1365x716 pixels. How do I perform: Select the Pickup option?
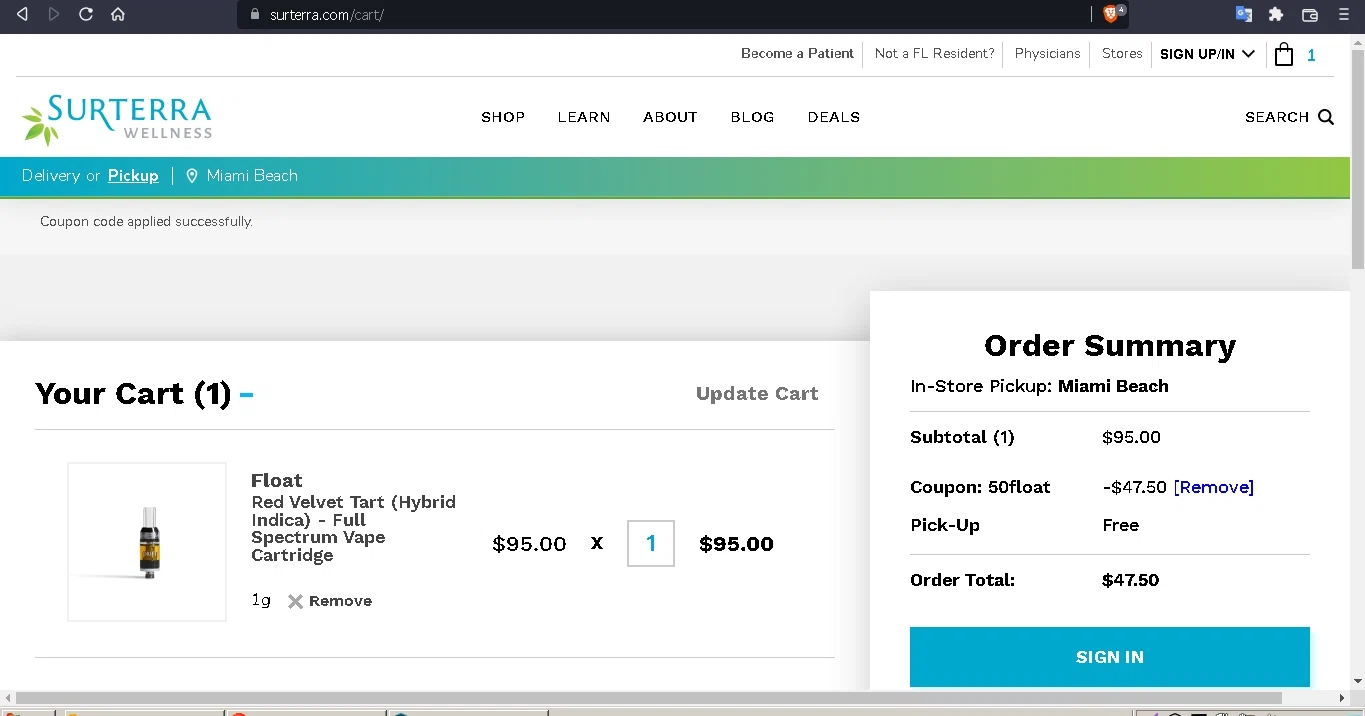coord(133,176)
